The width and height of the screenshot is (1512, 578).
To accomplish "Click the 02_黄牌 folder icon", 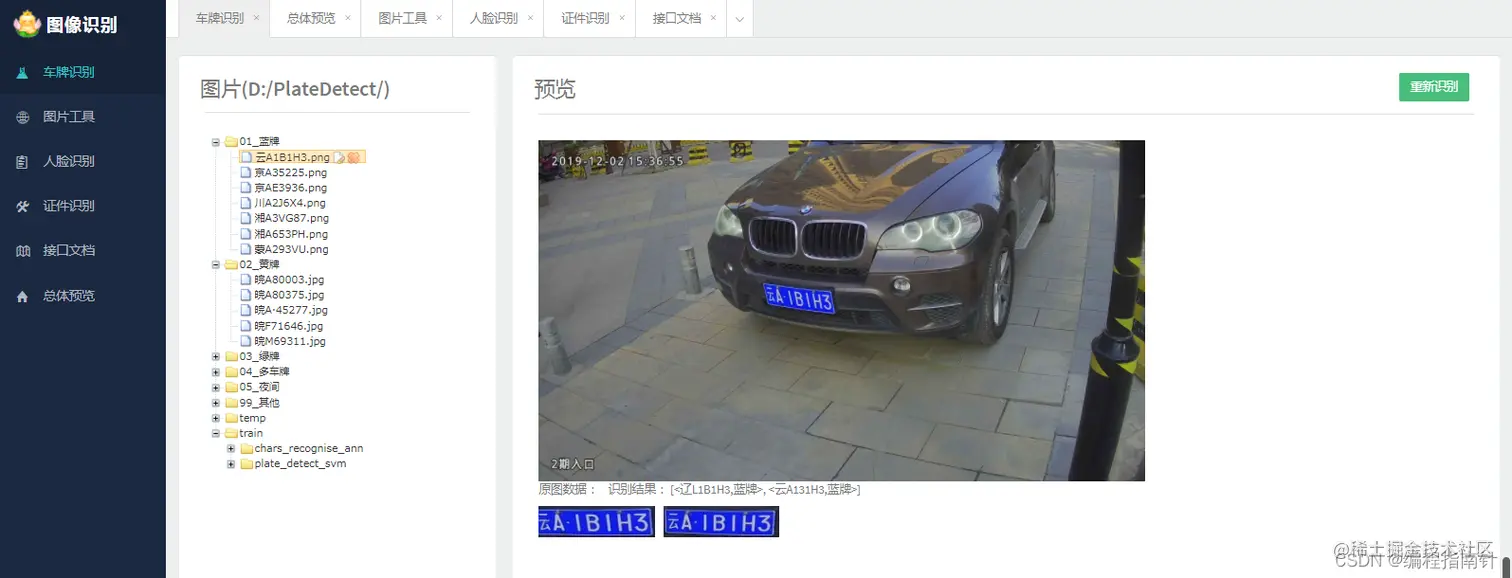I will point(231,265).
